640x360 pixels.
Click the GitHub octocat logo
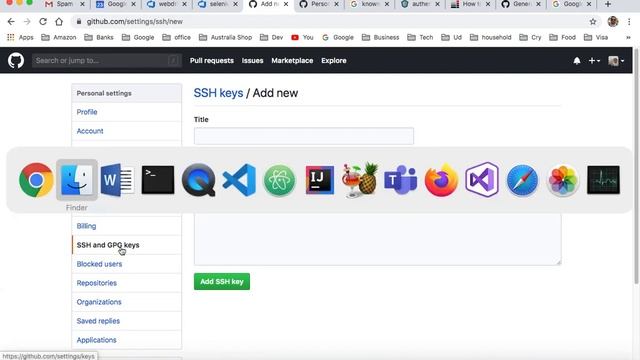point(16,61)
